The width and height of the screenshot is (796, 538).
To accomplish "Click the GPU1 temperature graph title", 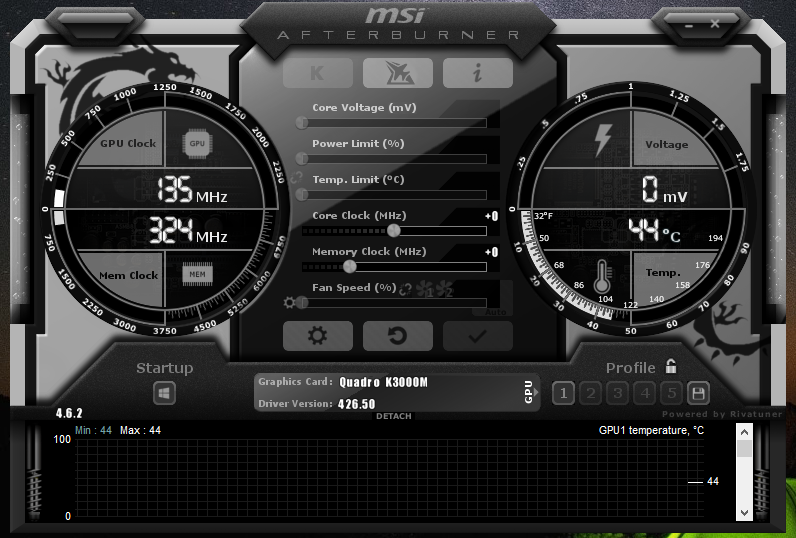I will point(651,430).
